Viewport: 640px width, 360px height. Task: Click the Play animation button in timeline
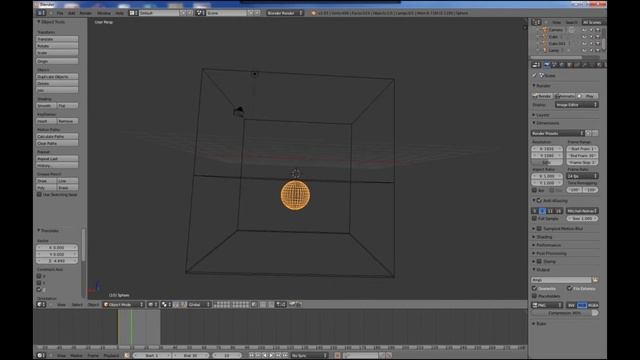[271, 355]
